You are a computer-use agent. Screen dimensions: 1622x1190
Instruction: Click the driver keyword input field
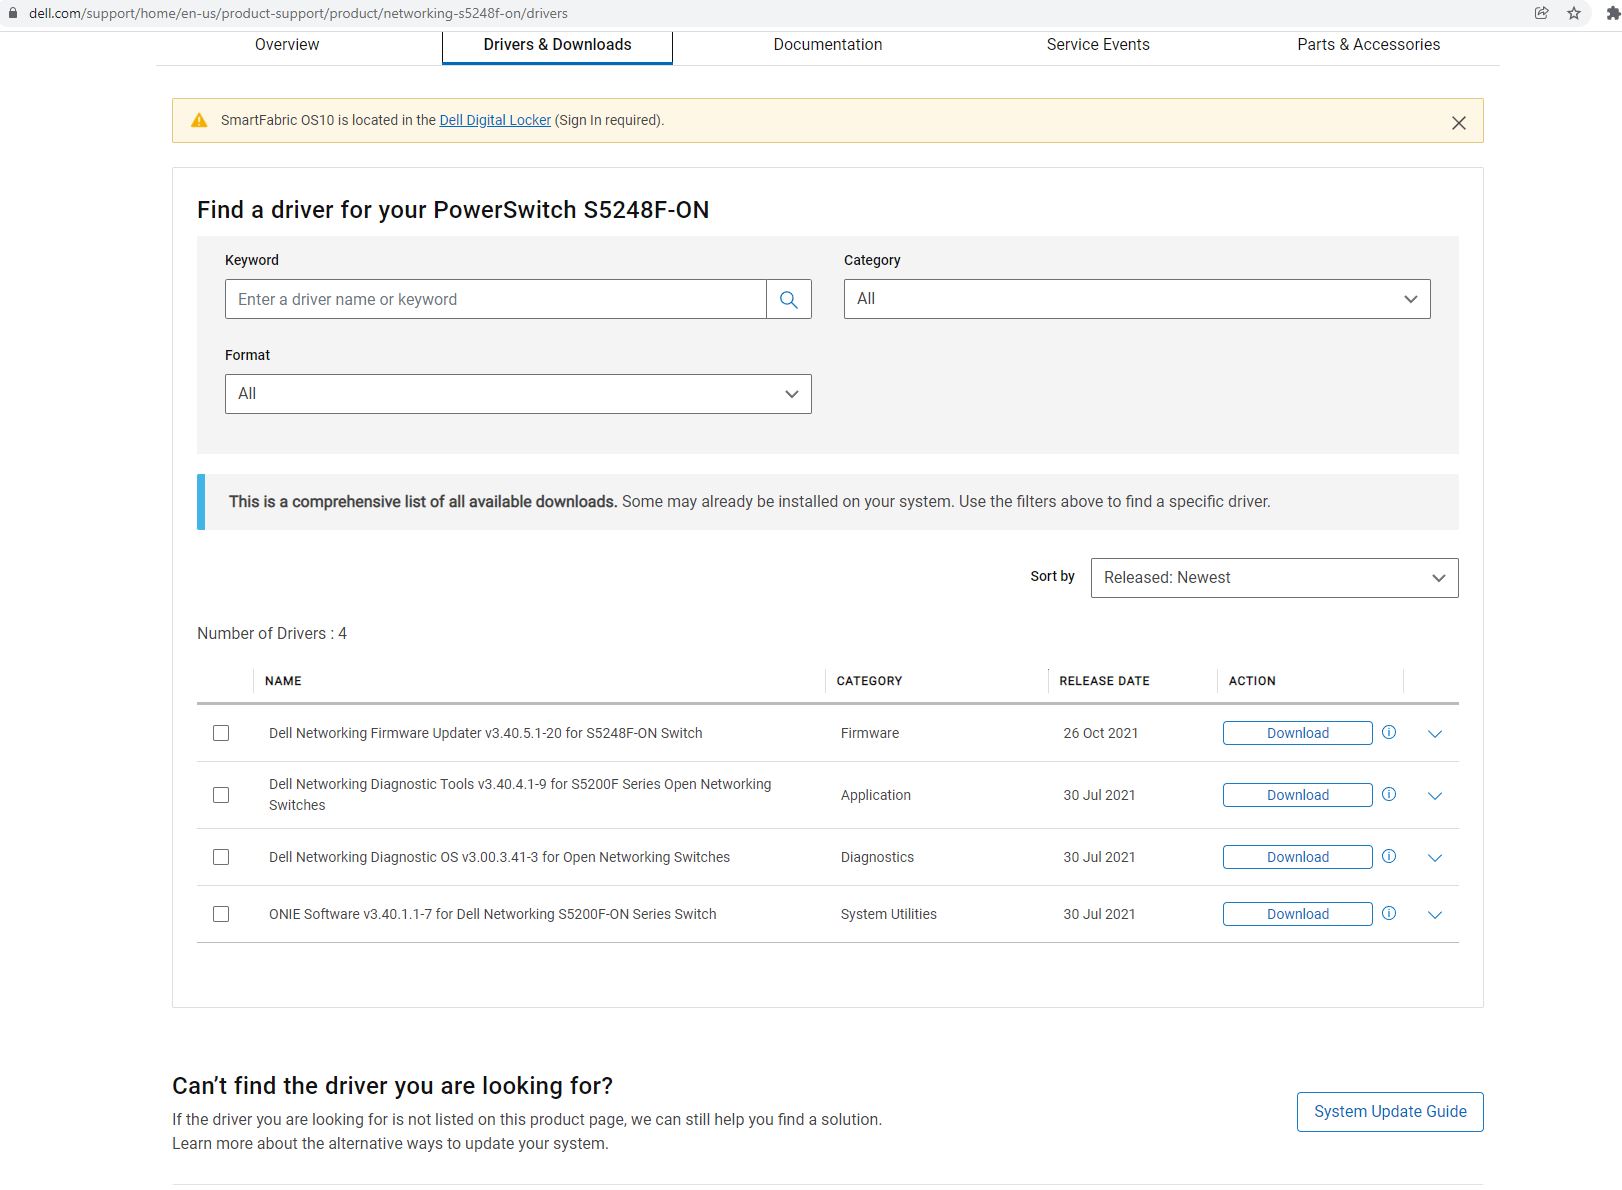click(495, 299)
